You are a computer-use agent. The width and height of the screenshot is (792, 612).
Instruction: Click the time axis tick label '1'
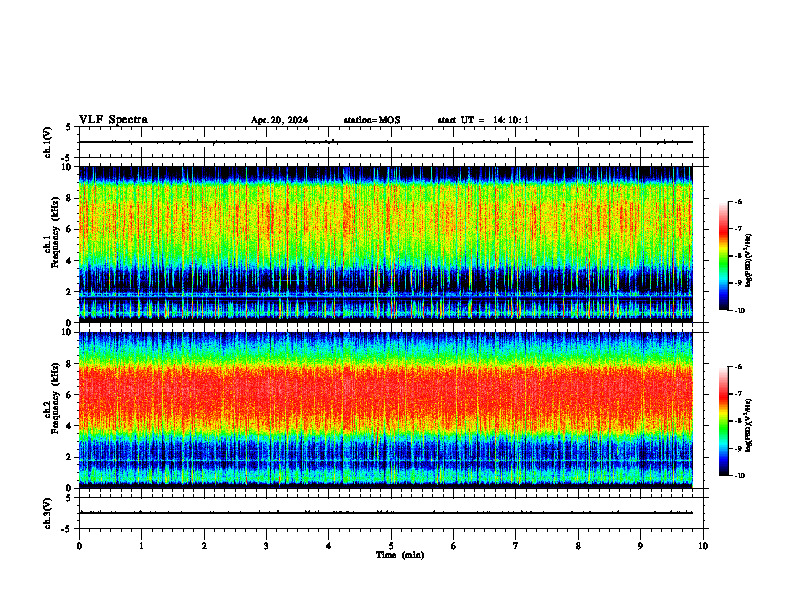click(141, 546)
